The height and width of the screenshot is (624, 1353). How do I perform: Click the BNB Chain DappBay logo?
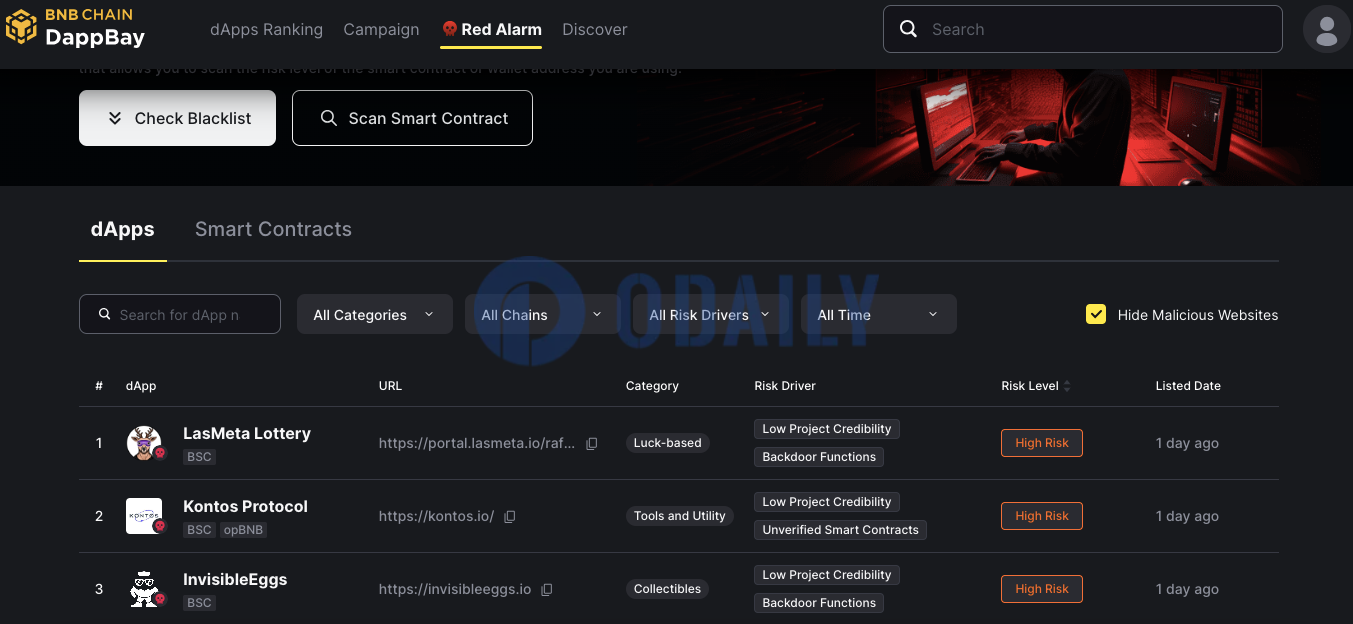[75, 28]
